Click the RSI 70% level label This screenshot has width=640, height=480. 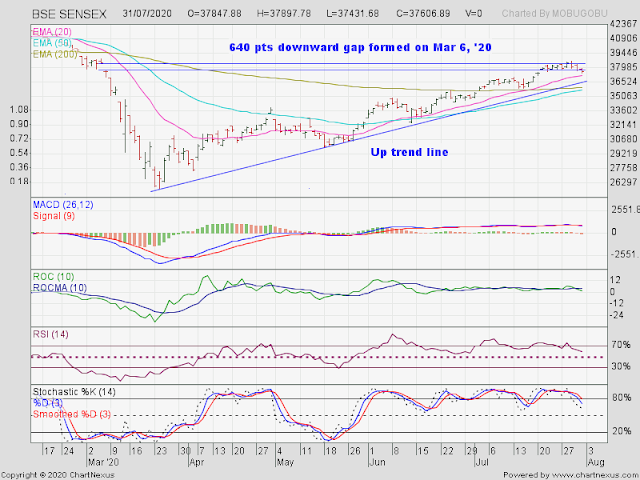621,345
